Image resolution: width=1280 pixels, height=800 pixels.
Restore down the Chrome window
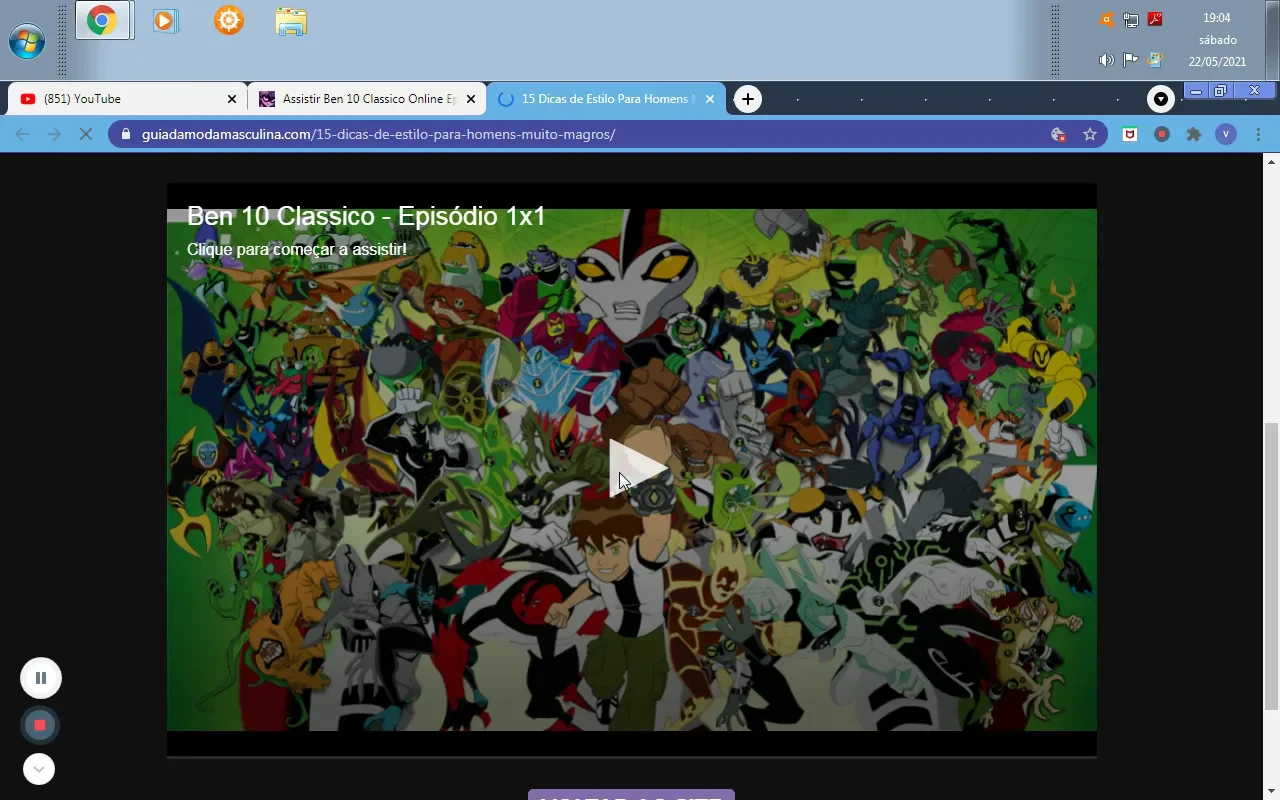pyautogui.click(x=1221, y=91)
